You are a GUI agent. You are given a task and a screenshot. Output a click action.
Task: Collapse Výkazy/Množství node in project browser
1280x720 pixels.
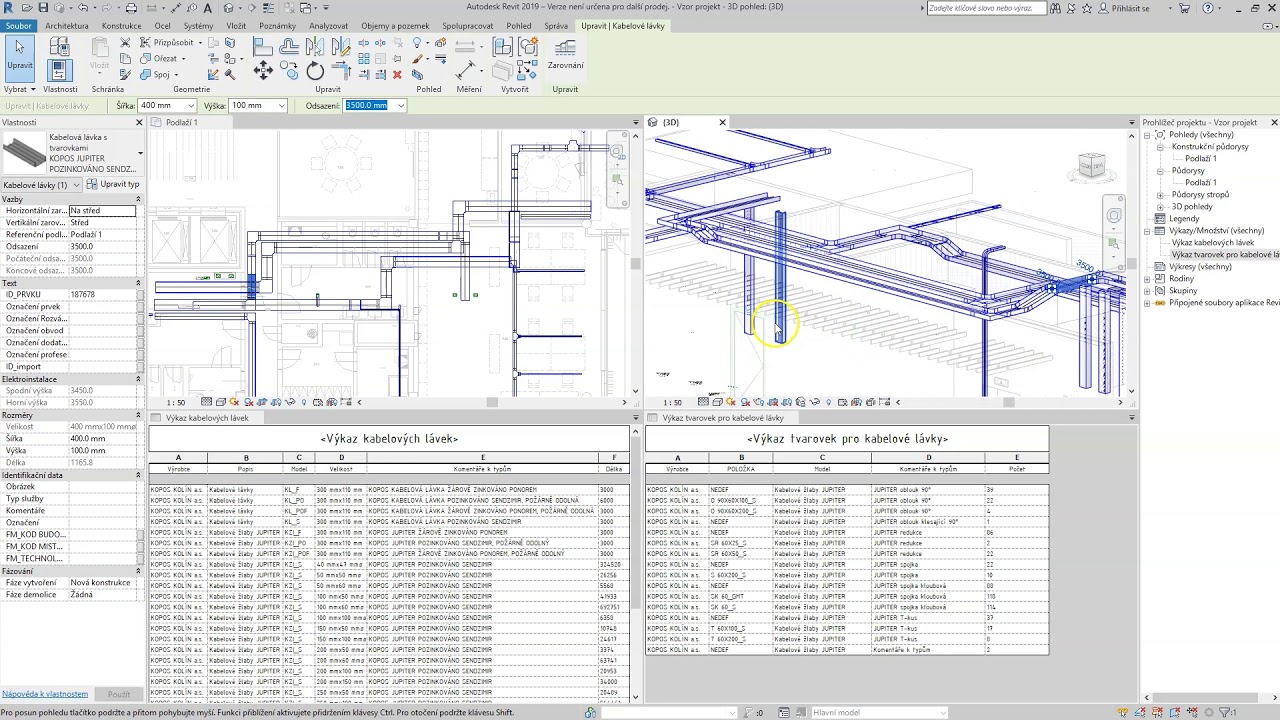click(x=1148, y=231)
